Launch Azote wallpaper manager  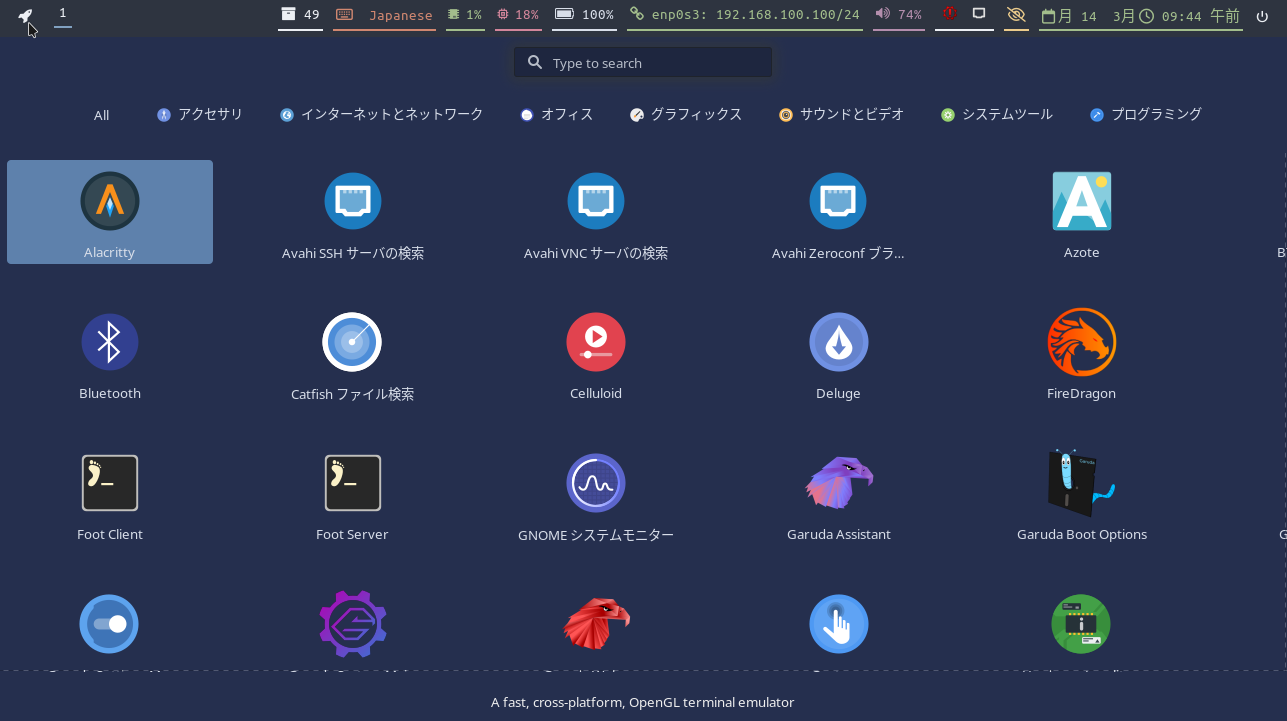pos(1081,212)
